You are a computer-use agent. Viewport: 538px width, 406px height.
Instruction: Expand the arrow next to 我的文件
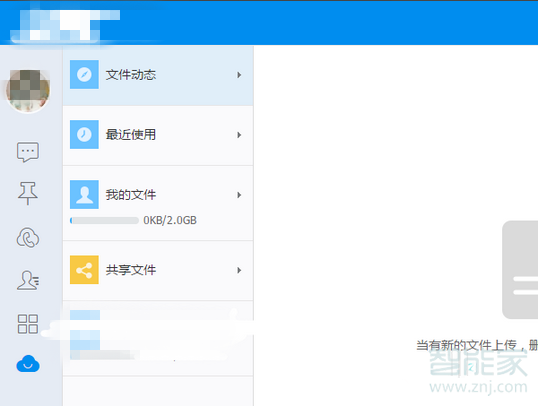tap(239, 195)
